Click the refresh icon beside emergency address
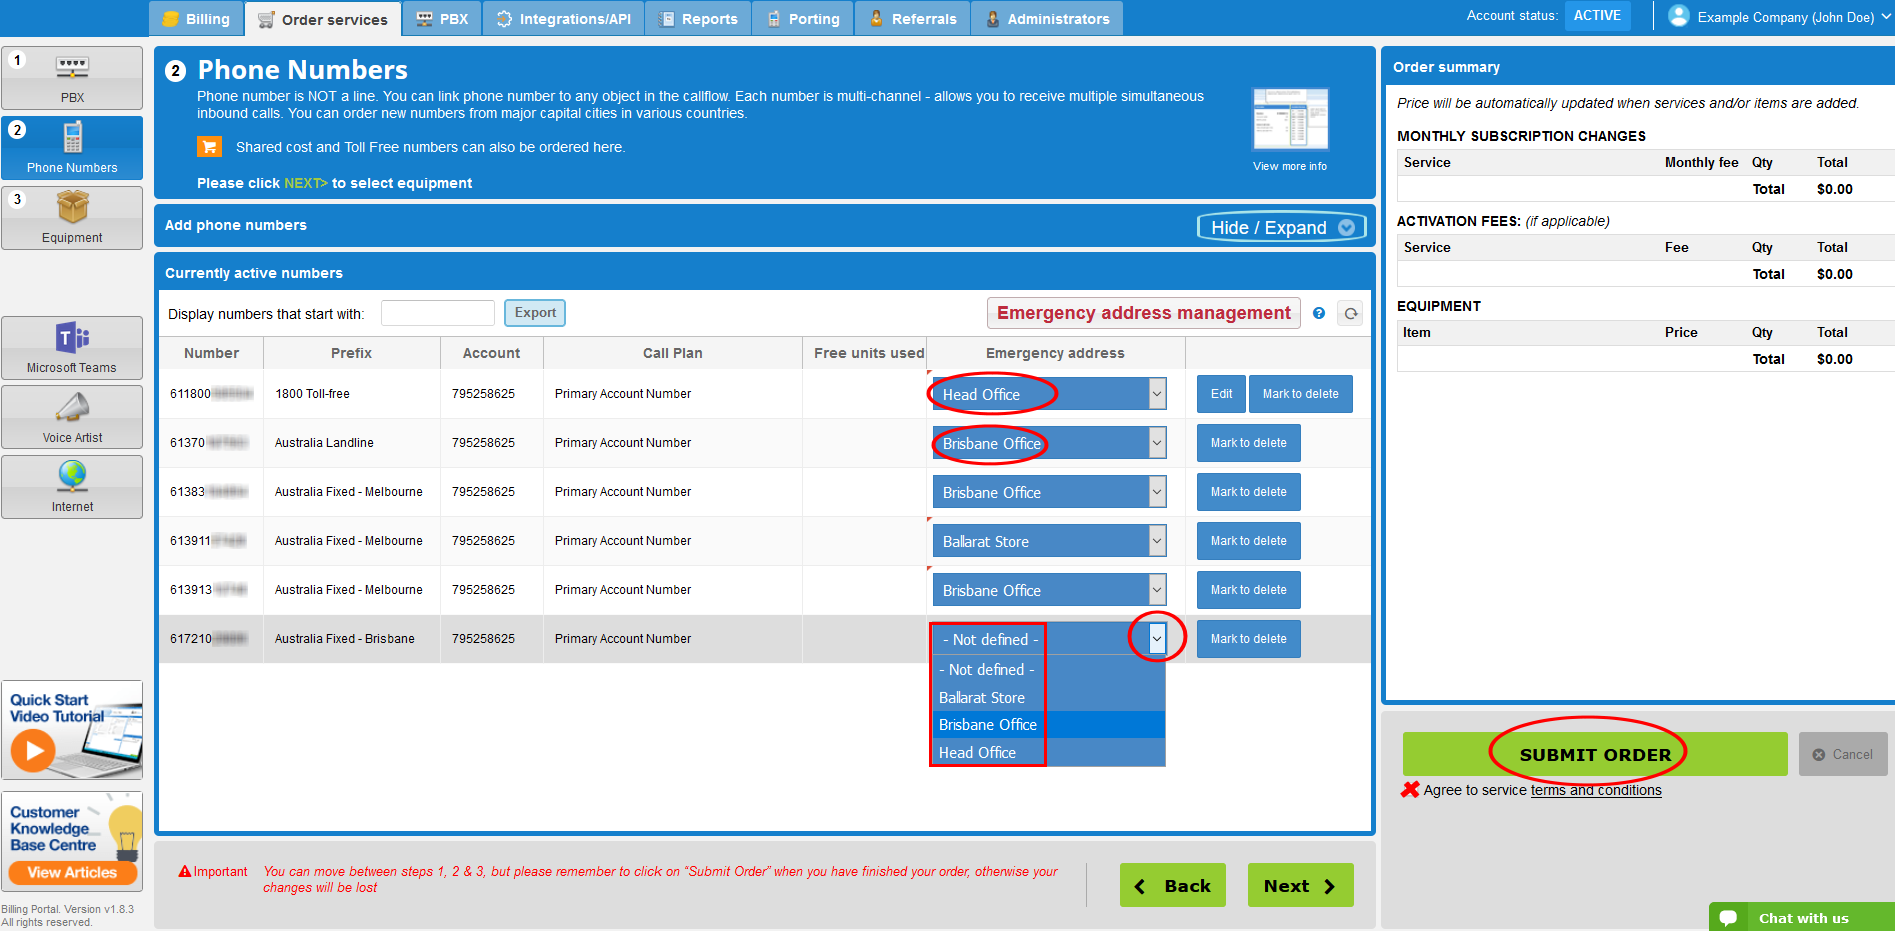The width and height of the screenshot is (1895, 931). click(1351, 314)
